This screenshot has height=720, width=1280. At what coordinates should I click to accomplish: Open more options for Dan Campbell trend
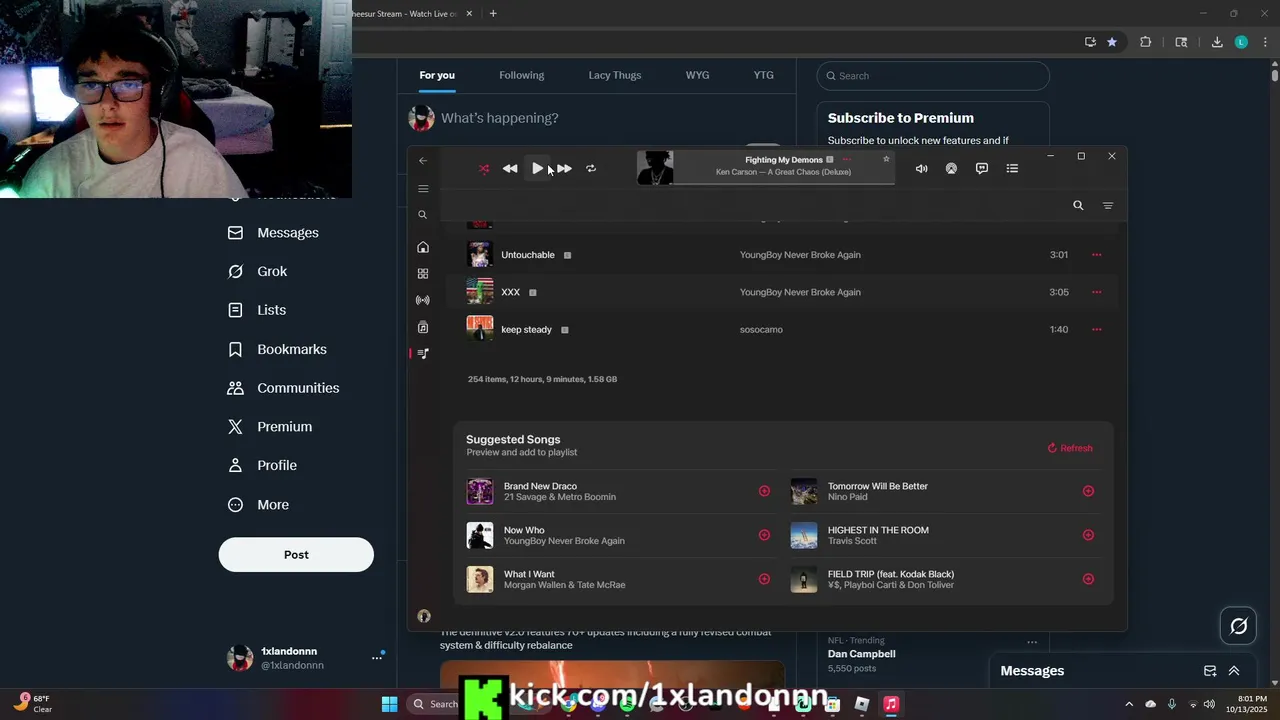pos(1032,642)
